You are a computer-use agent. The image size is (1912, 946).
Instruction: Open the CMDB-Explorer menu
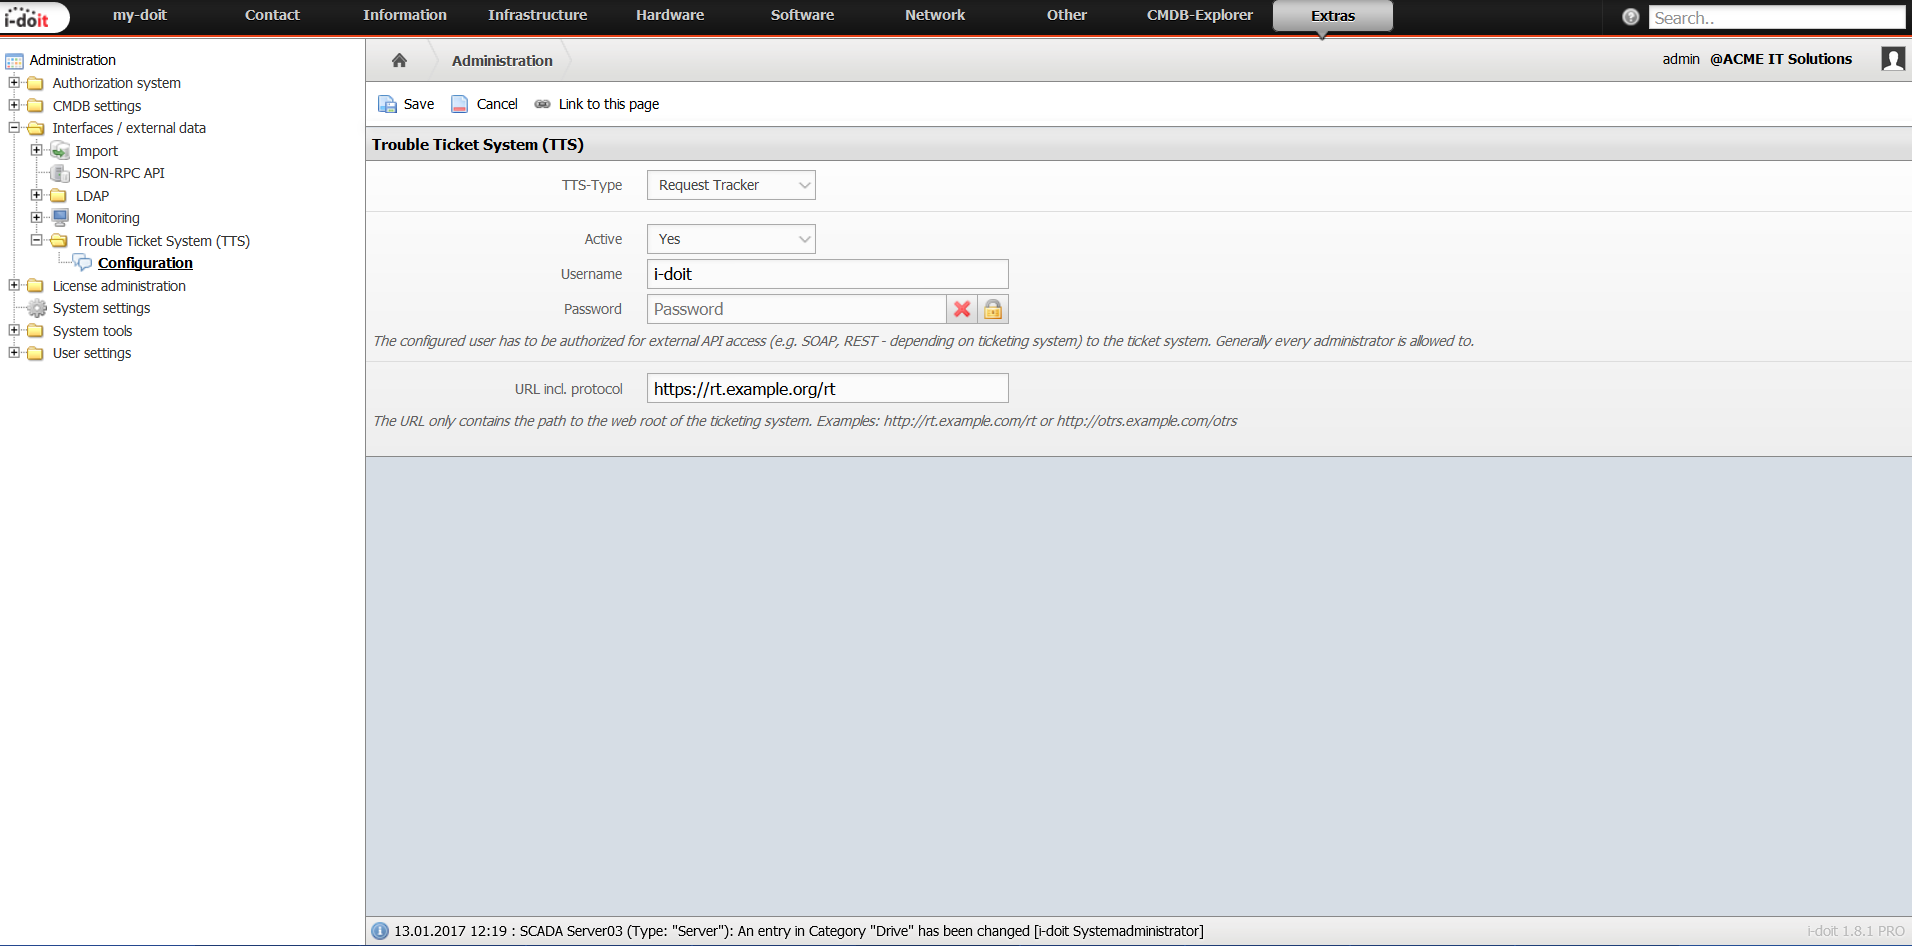1199,15
